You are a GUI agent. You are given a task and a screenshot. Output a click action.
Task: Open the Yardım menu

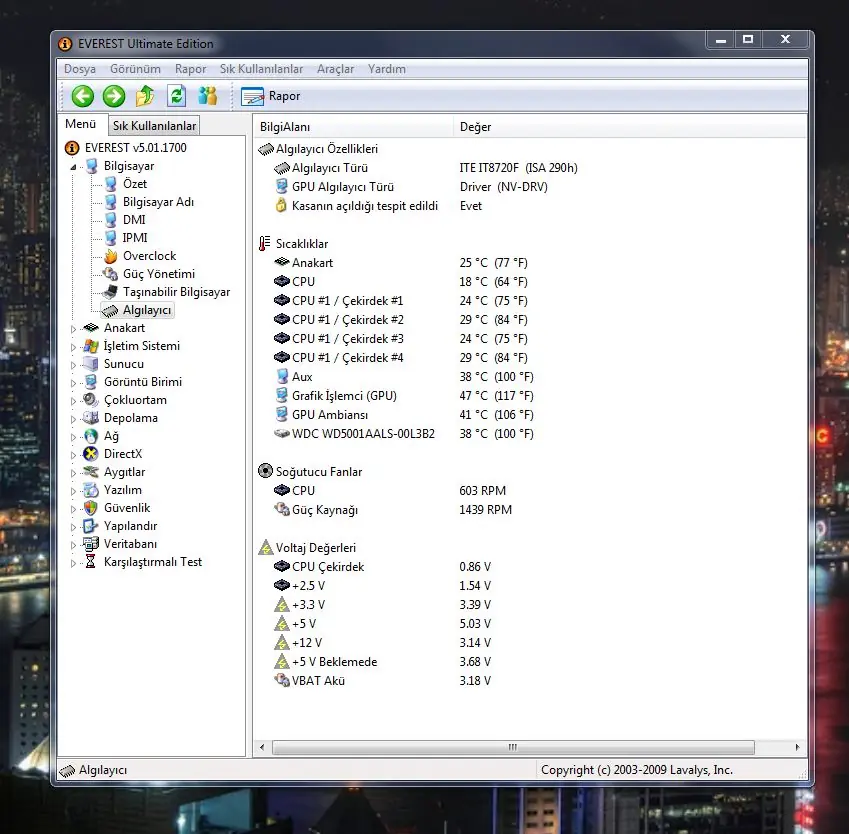tap(387, 69)
